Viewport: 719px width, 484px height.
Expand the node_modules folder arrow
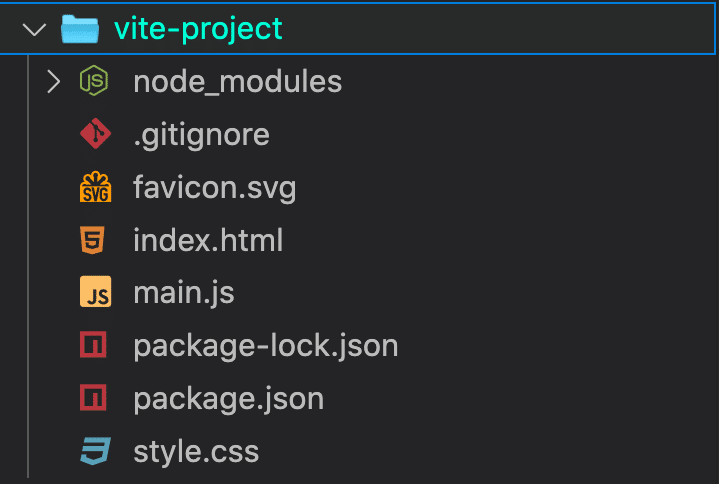(x=53, y=82)
